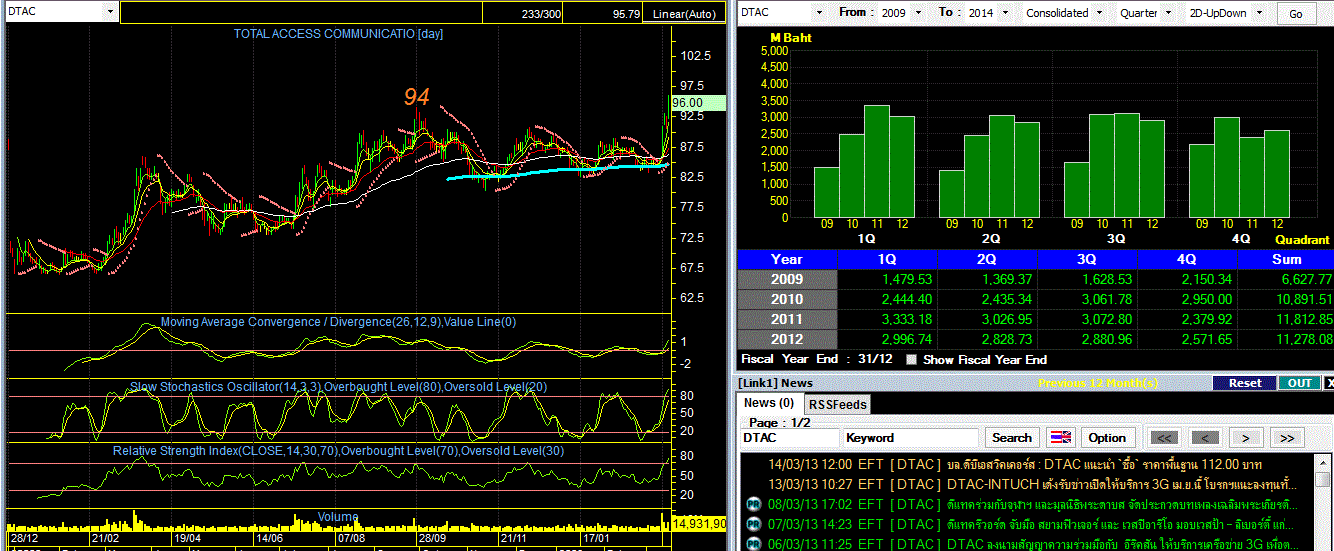
Task: Switch to the RSSFeeds tab
Action: [x=837, y=404]
